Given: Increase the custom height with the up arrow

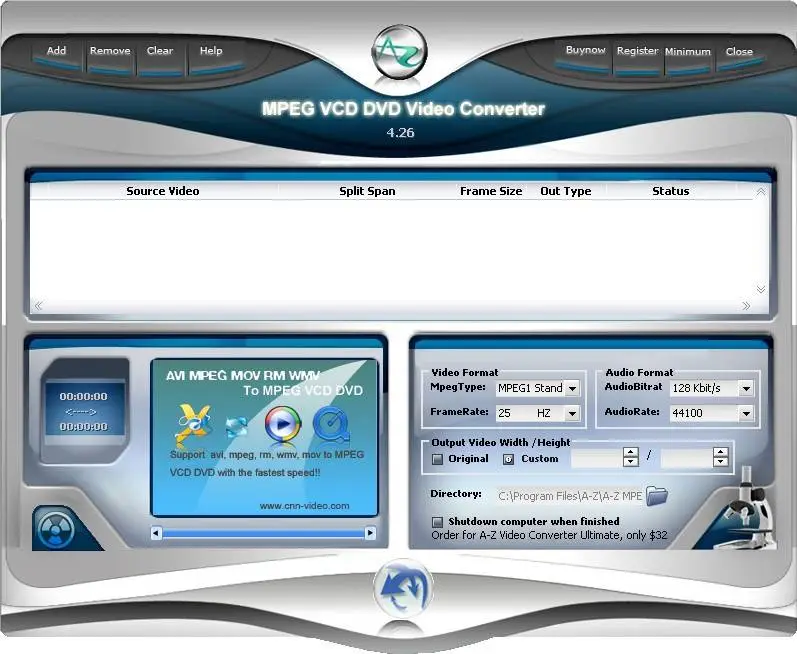Looking at the screenshot, I should coord(720,452).
